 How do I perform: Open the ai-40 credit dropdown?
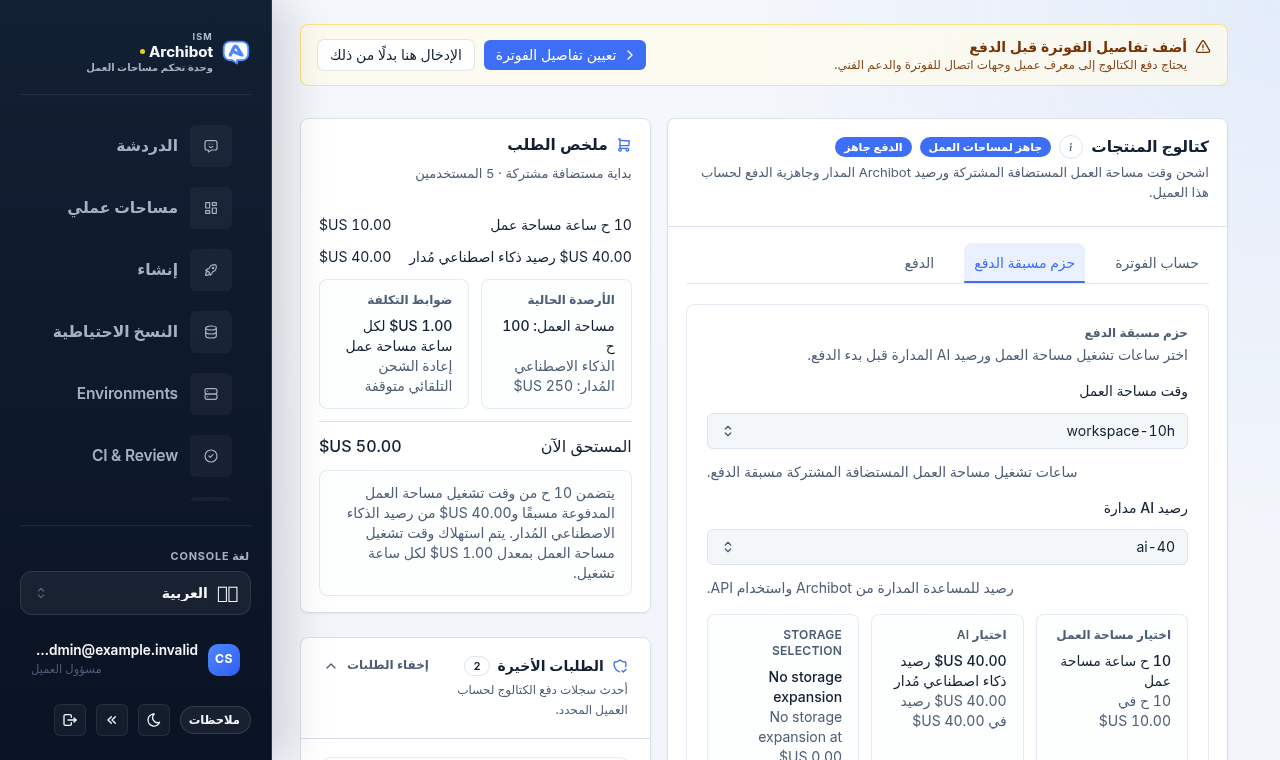click(x=947, y=547)
